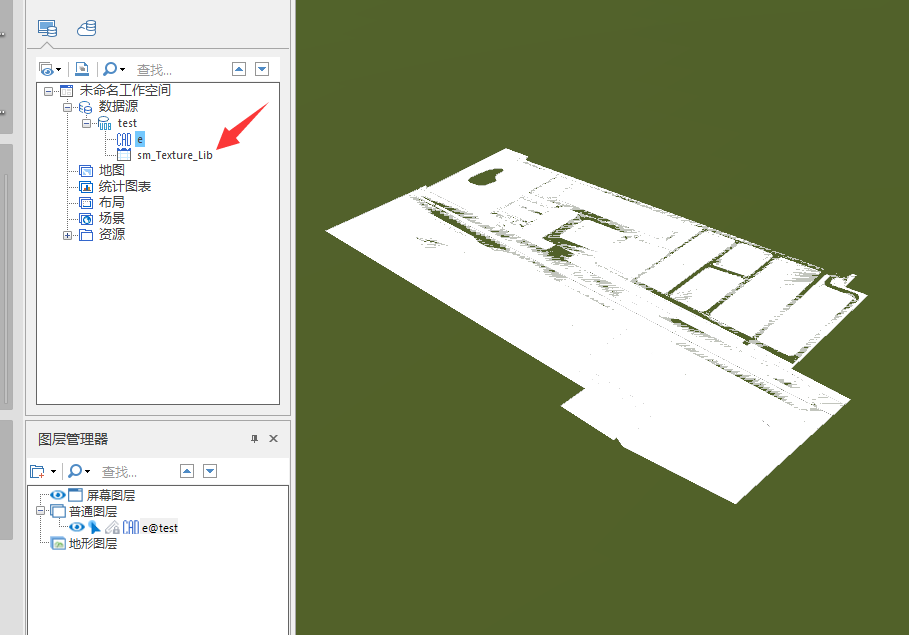Select the 布局 node
909x635 pixels.
(x=111, y=202)
